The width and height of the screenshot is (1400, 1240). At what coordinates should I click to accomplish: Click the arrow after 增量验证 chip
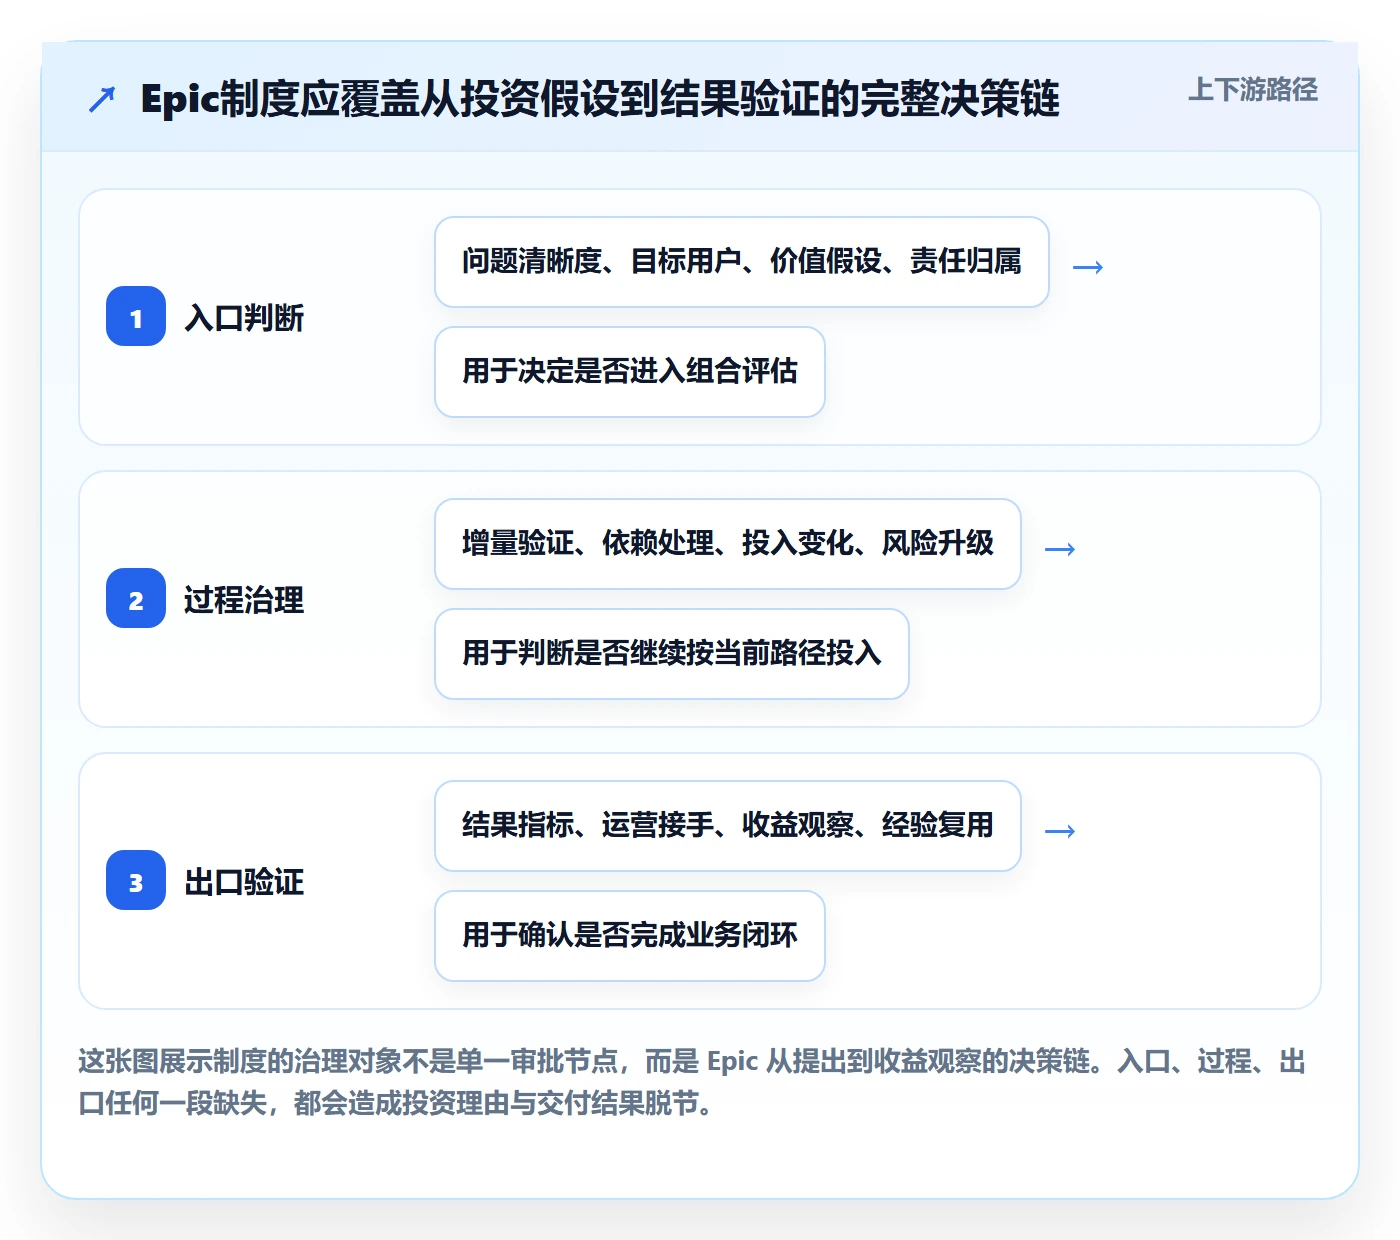coord(1059,549)
